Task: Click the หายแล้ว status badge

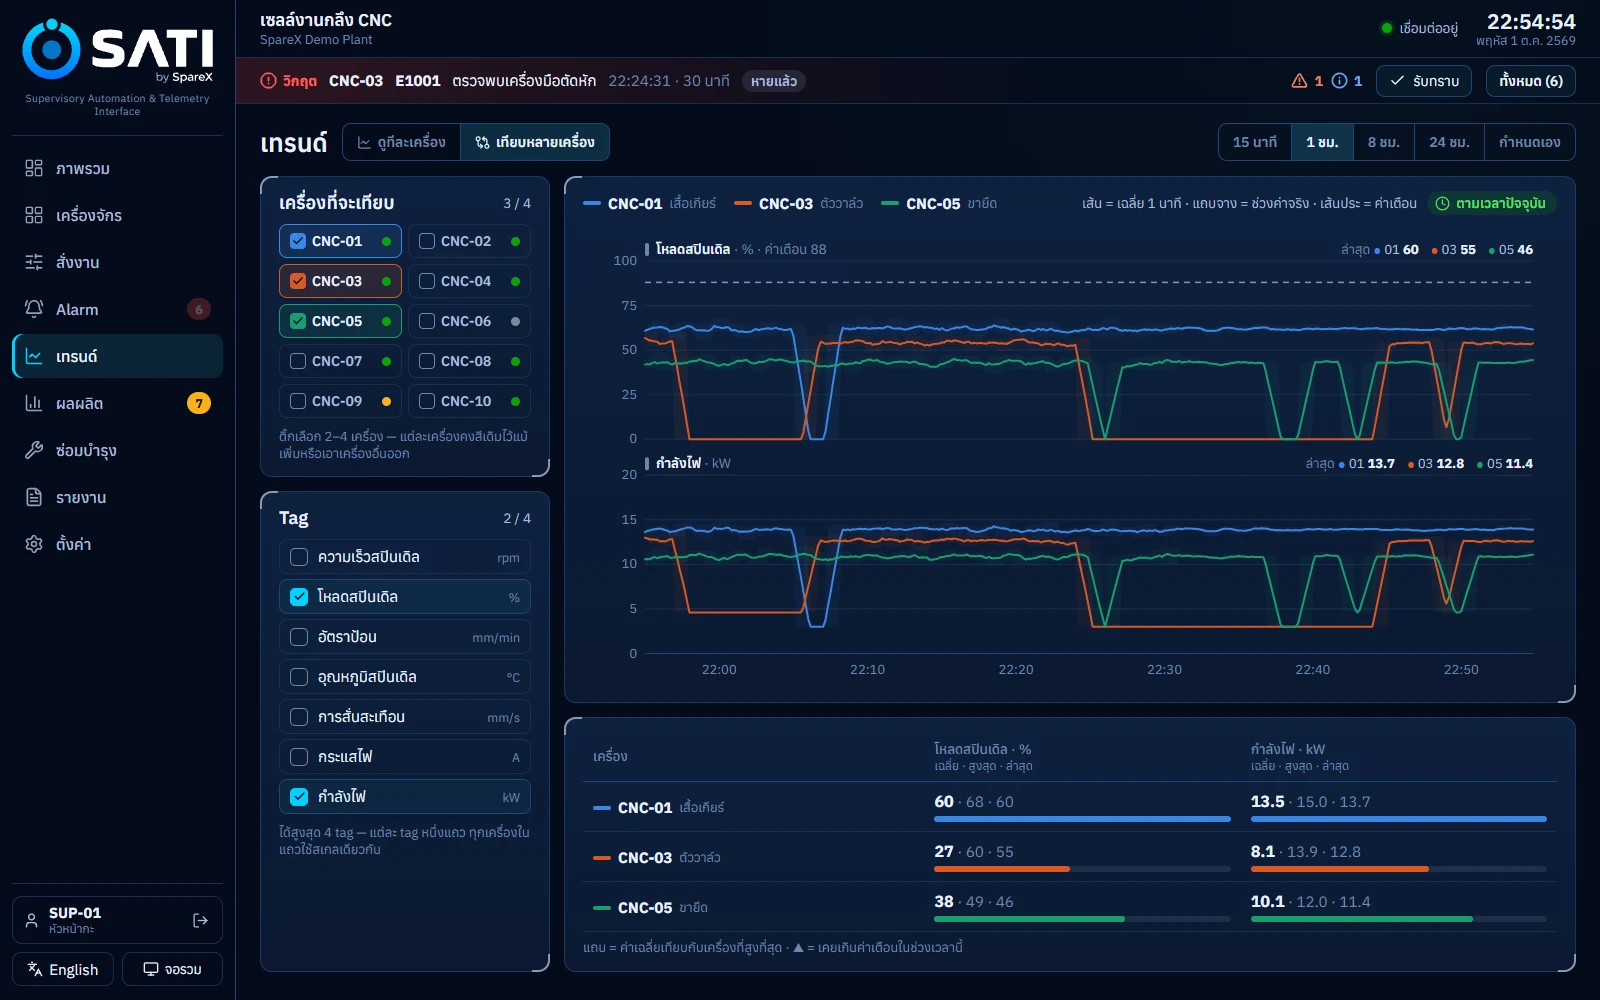Action: click(774, 81)
